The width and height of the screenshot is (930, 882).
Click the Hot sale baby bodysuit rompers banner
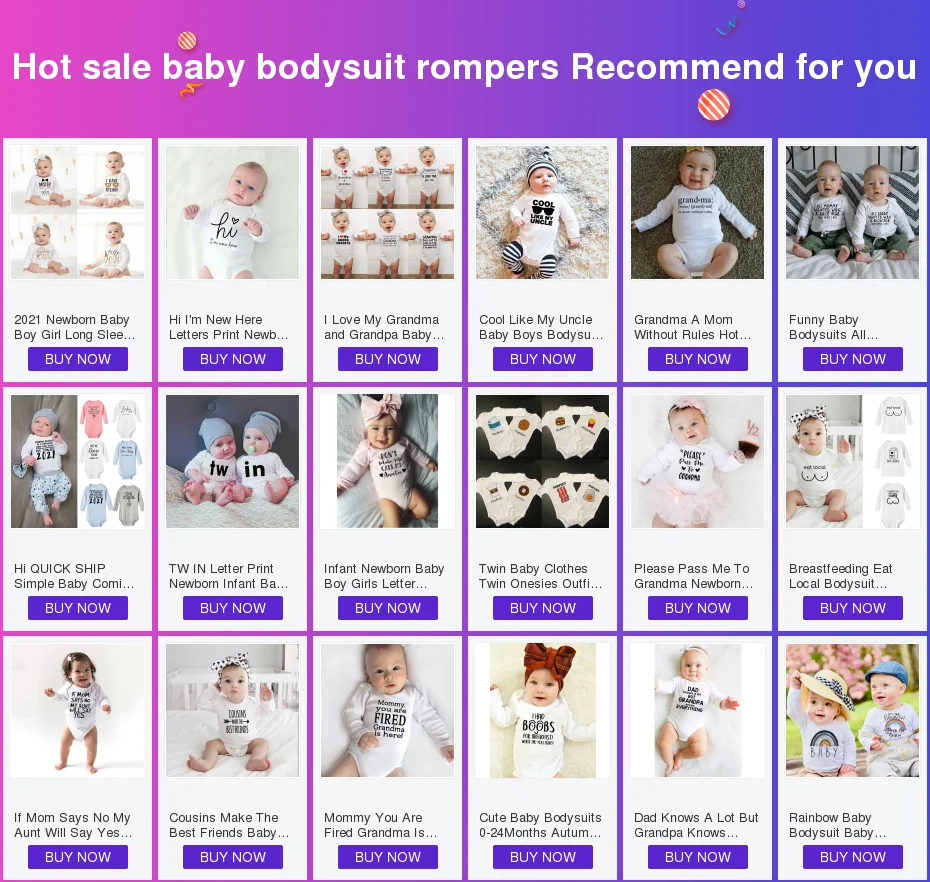click(465, 67)
